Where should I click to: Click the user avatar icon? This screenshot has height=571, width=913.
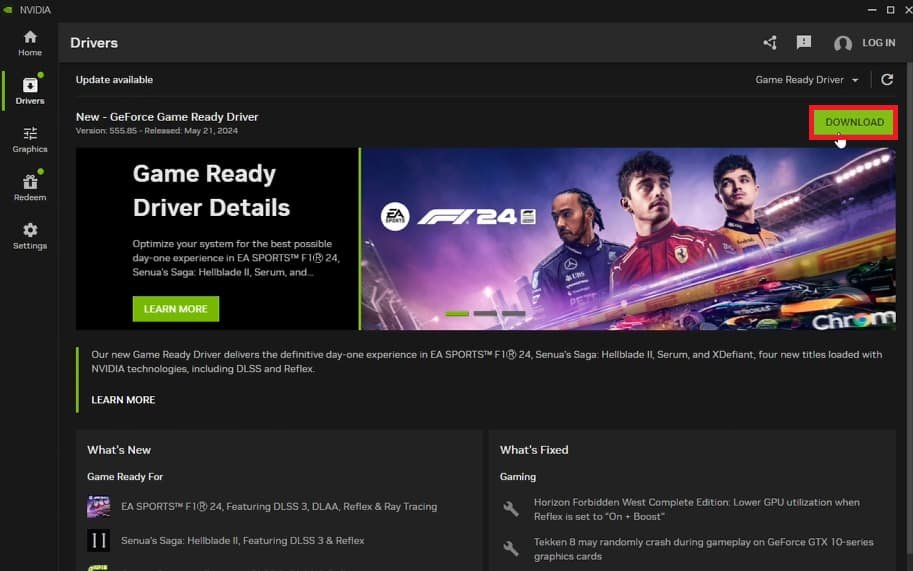coord(843,44)
